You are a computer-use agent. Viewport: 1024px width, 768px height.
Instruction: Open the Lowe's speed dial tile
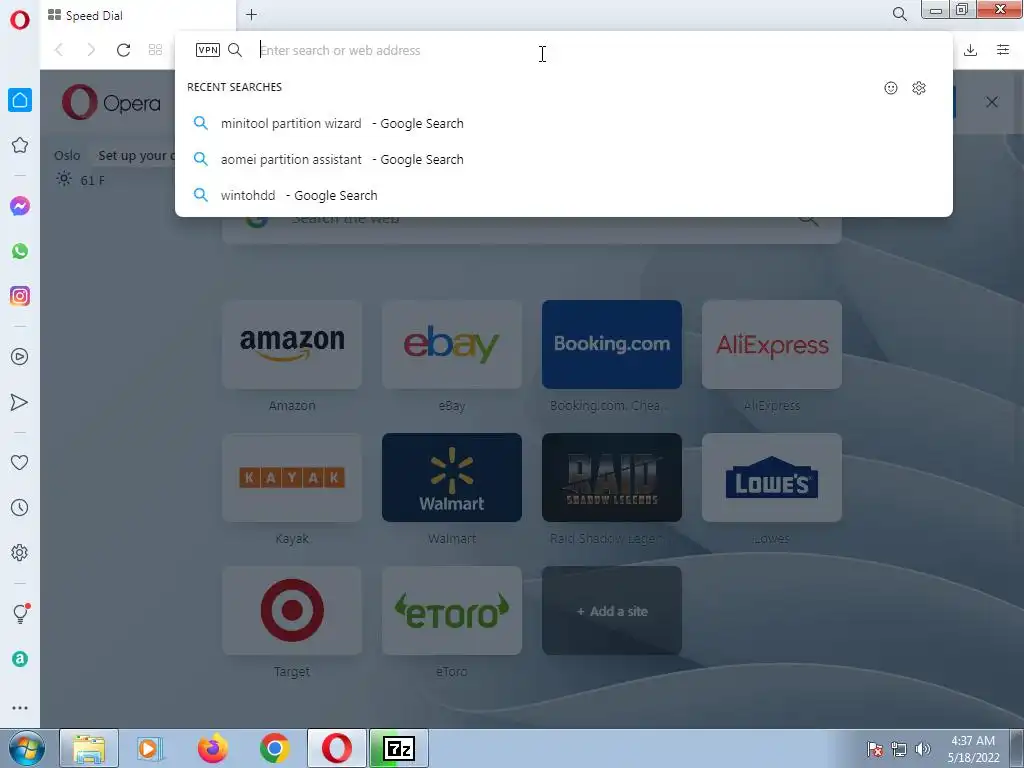pos(772,477)
